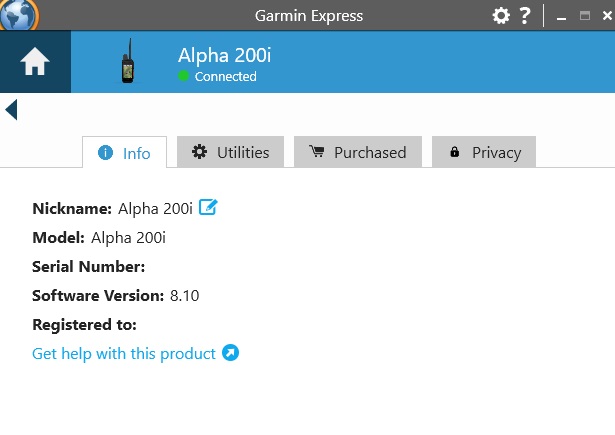The image size is (615, 435).
Task: Click the Garmin globe logo
Action: click(18, 14)
